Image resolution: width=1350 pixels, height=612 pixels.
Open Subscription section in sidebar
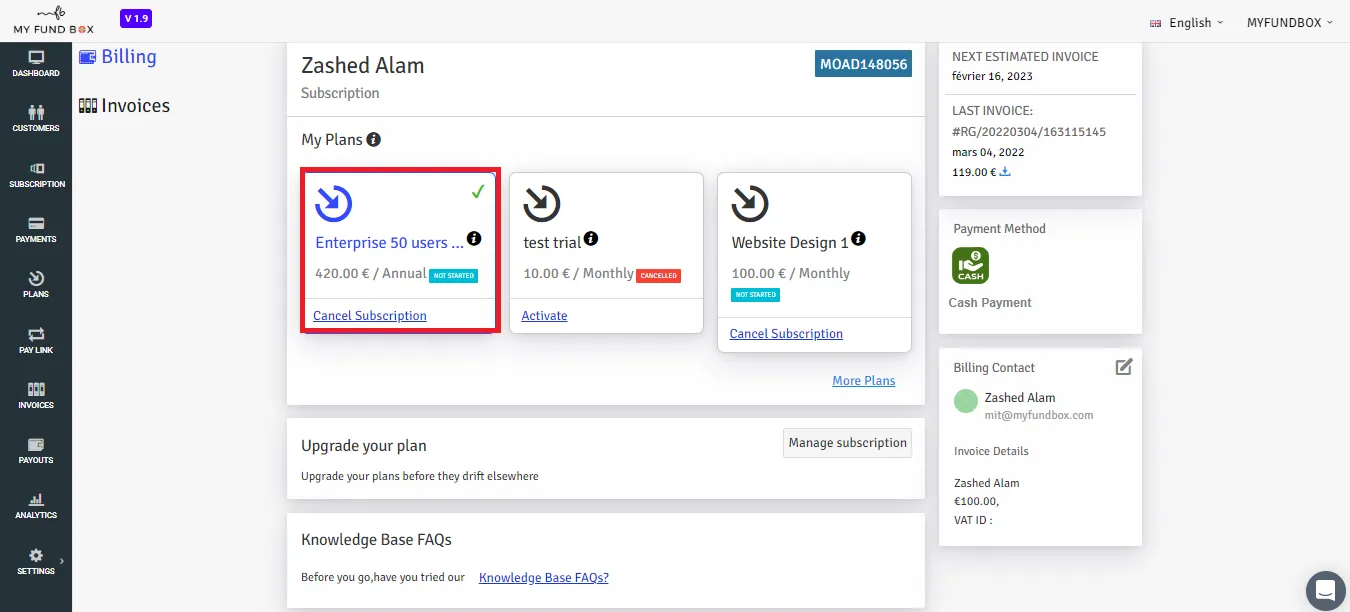tap(36, 175)
